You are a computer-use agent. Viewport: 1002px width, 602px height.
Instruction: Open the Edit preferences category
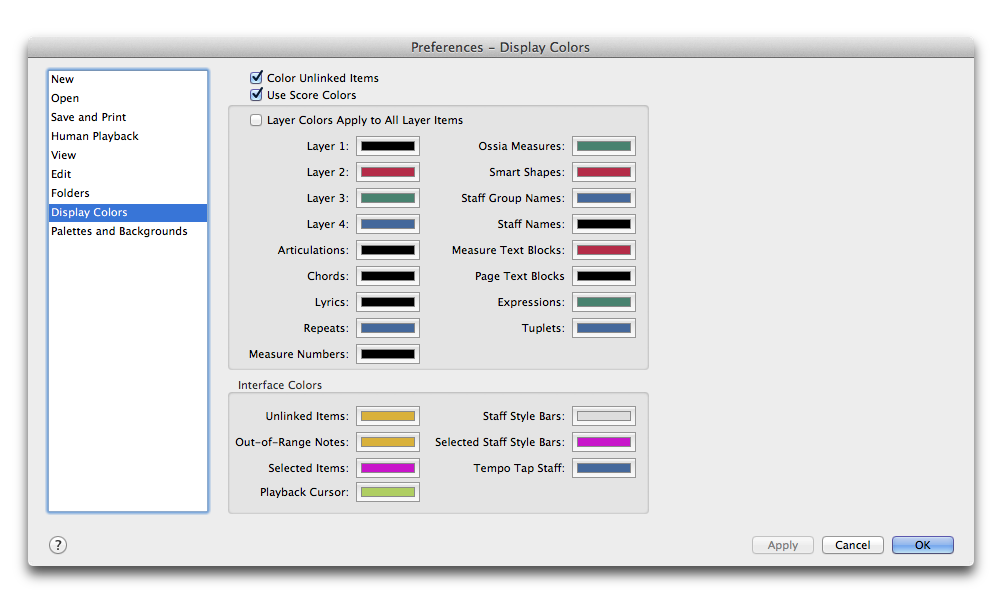(x=128, y=174)
